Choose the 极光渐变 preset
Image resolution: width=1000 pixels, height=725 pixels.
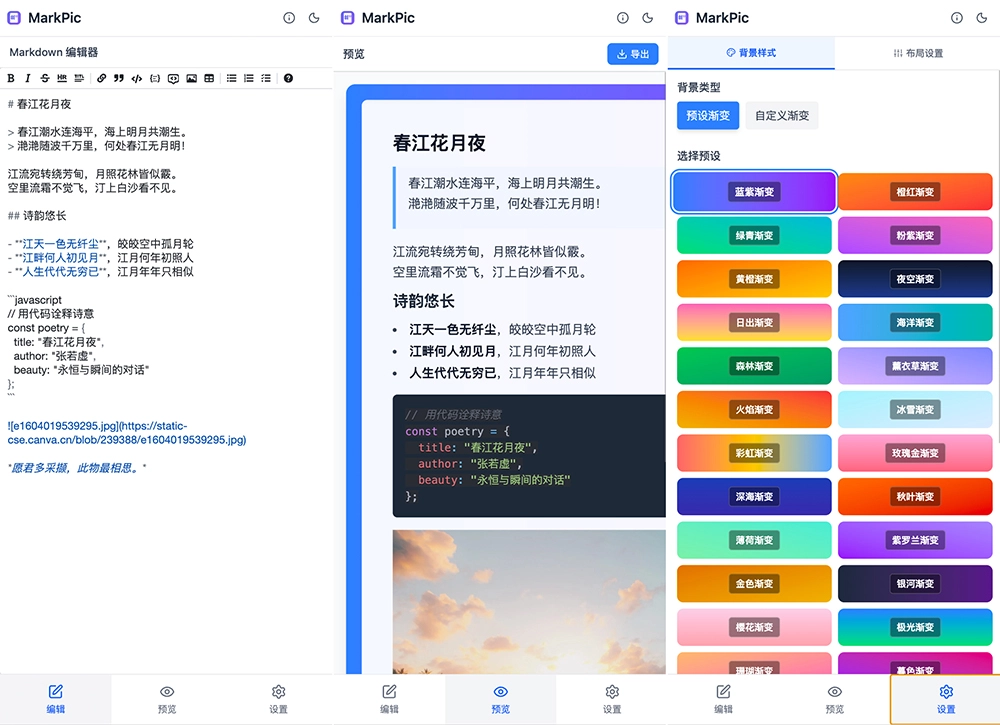915,627
